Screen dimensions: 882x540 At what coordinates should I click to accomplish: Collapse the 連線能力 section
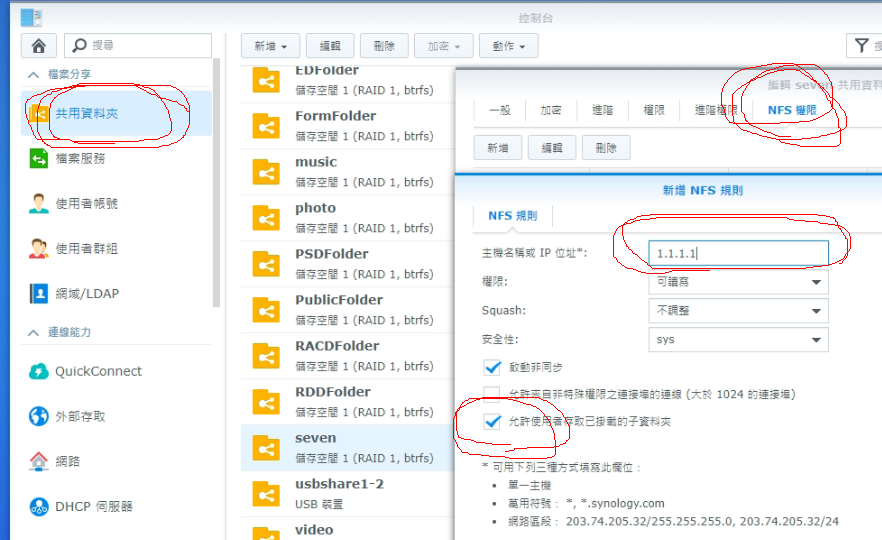click(33, 332)
